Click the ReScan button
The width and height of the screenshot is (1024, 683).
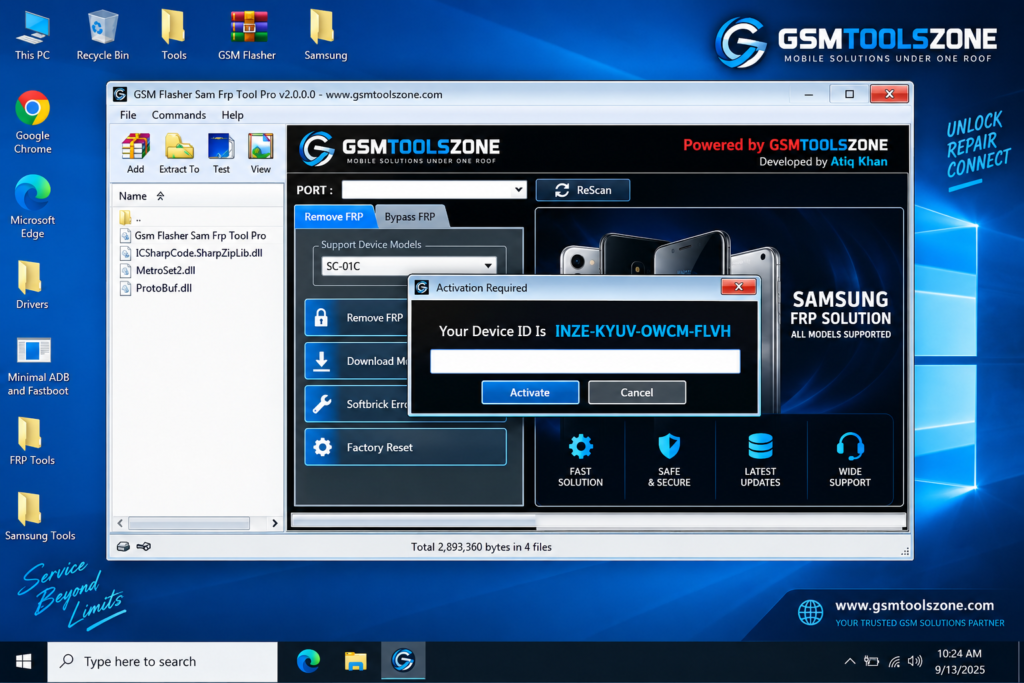[x=583, y=190]
